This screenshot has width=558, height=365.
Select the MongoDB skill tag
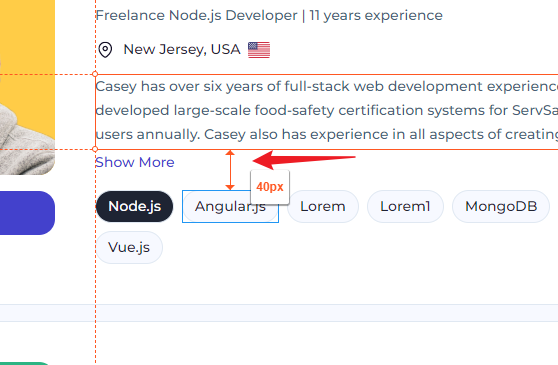501,206
